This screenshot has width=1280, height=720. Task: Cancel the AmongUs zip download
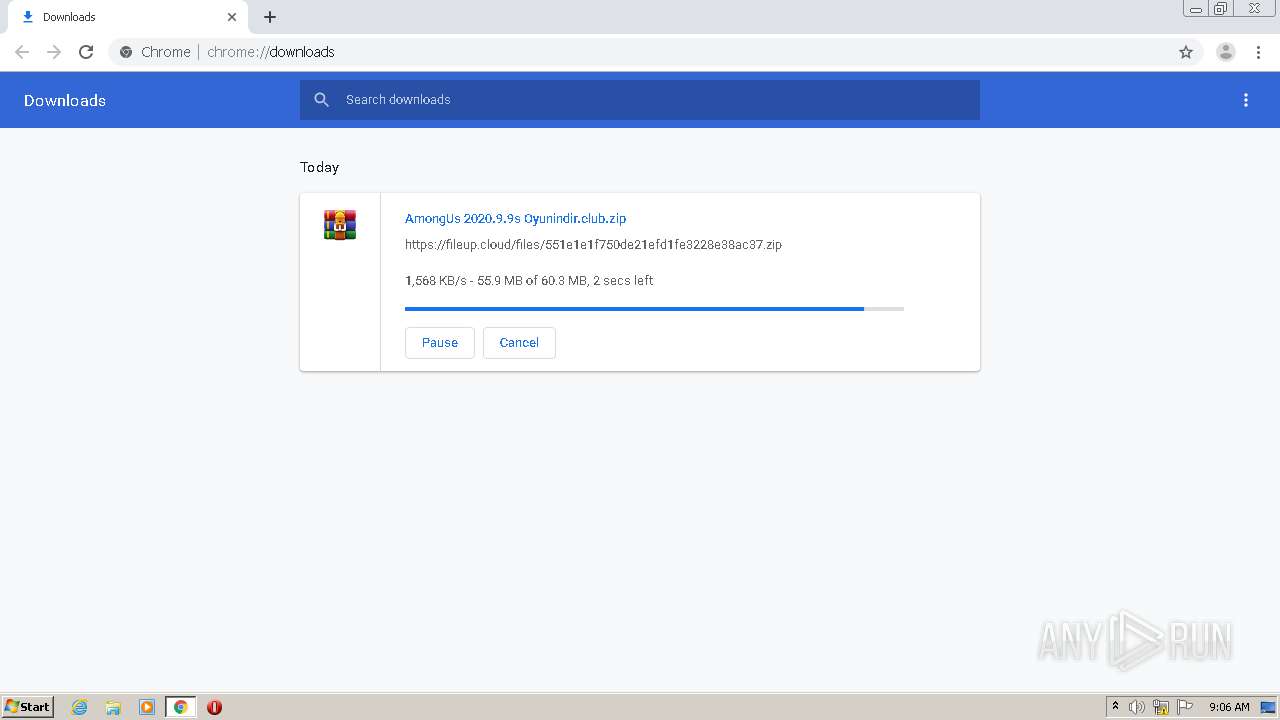tap(519, 342)
